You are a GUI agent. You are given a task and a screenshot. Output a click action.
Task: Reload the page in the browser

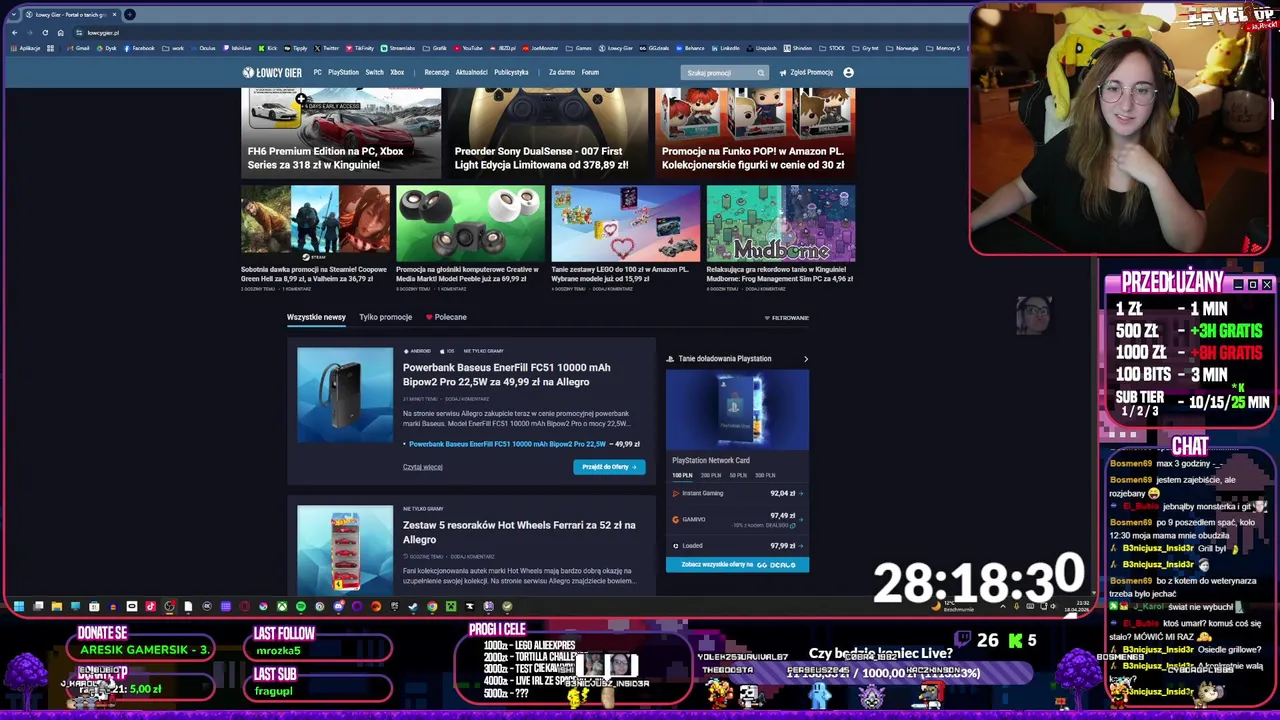(45, 33)
